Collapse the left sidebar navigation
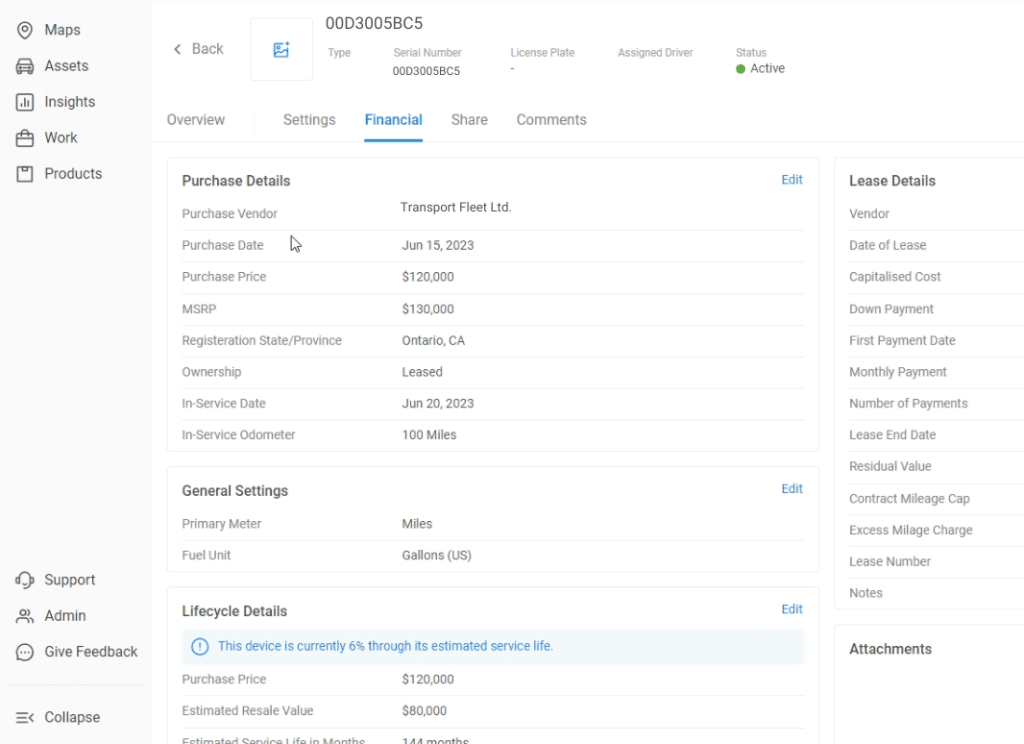 pos(58,717)
